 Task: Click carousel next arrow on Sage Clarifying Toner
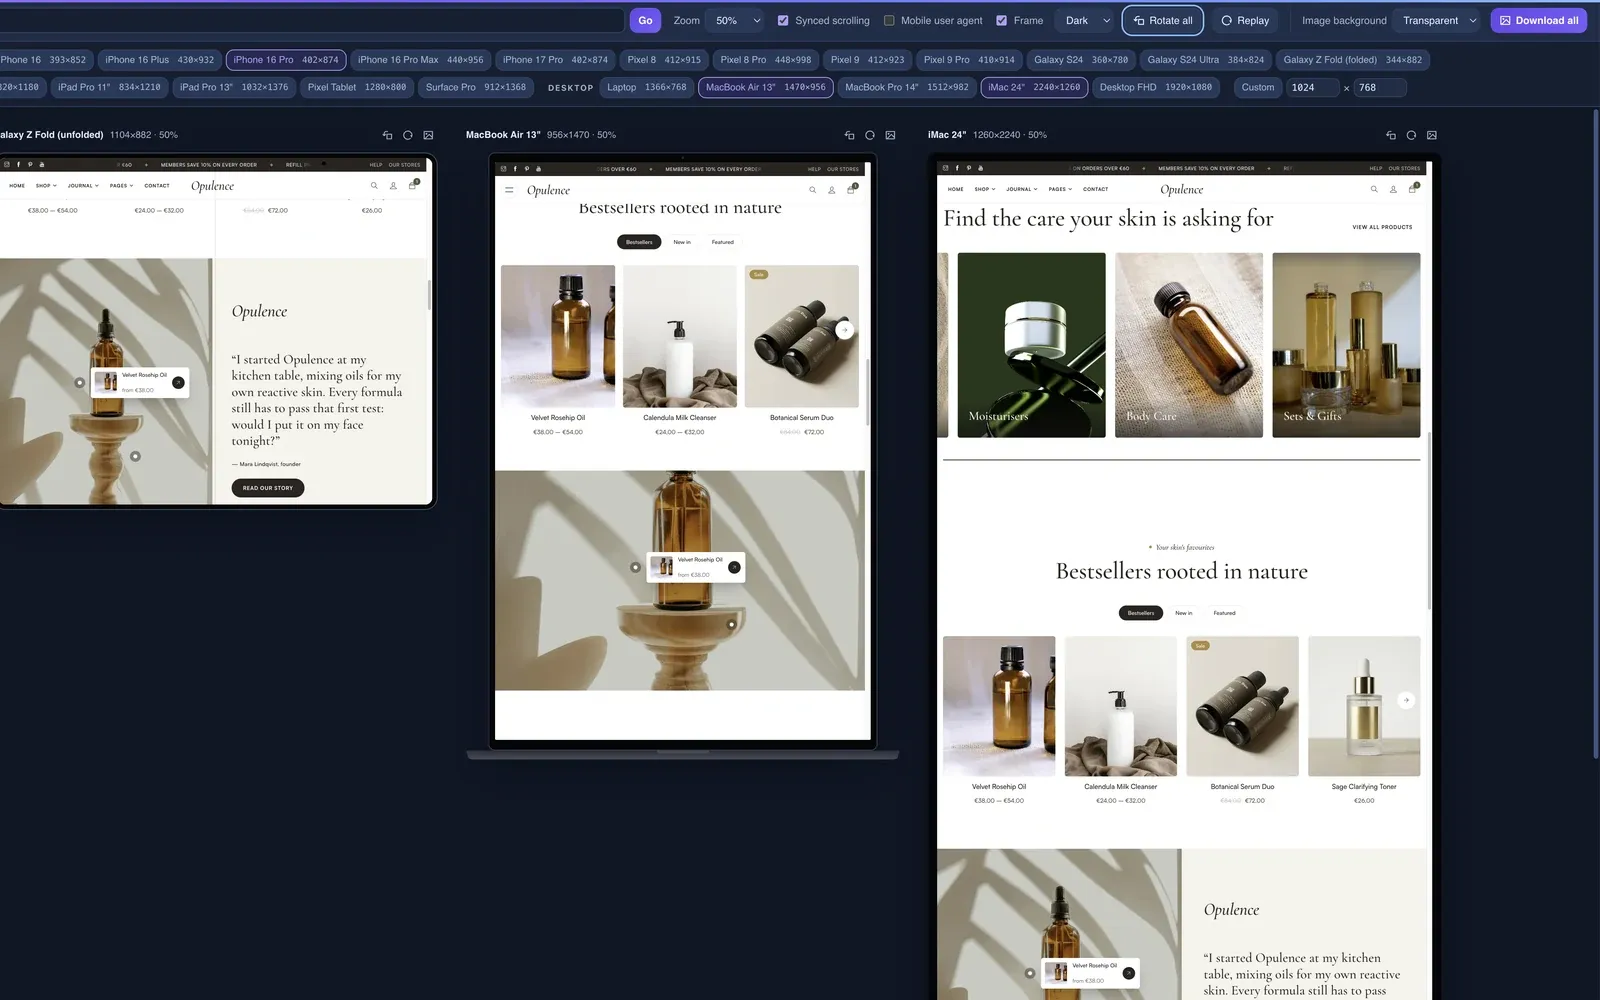[1406, 700]
